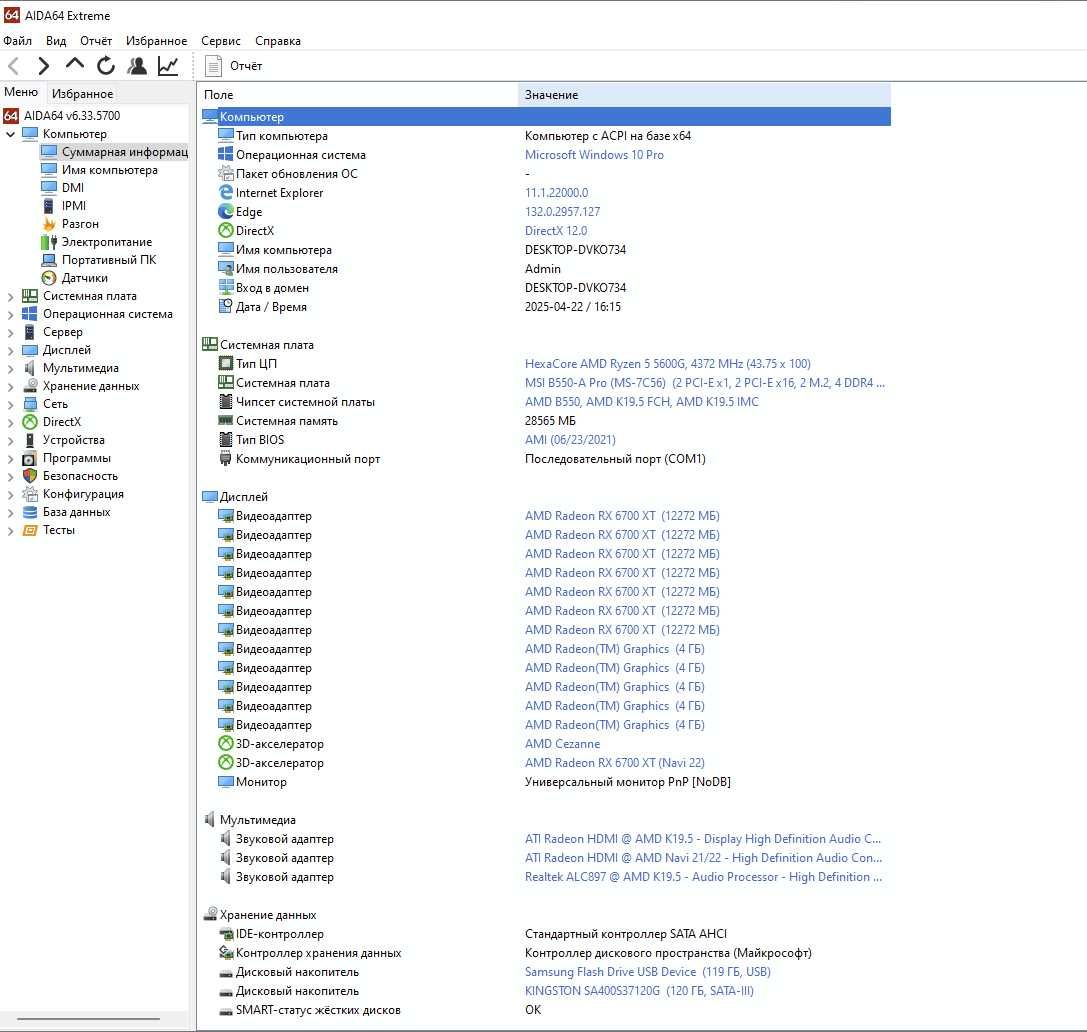Click the Тип ЦП row icon

225,363
